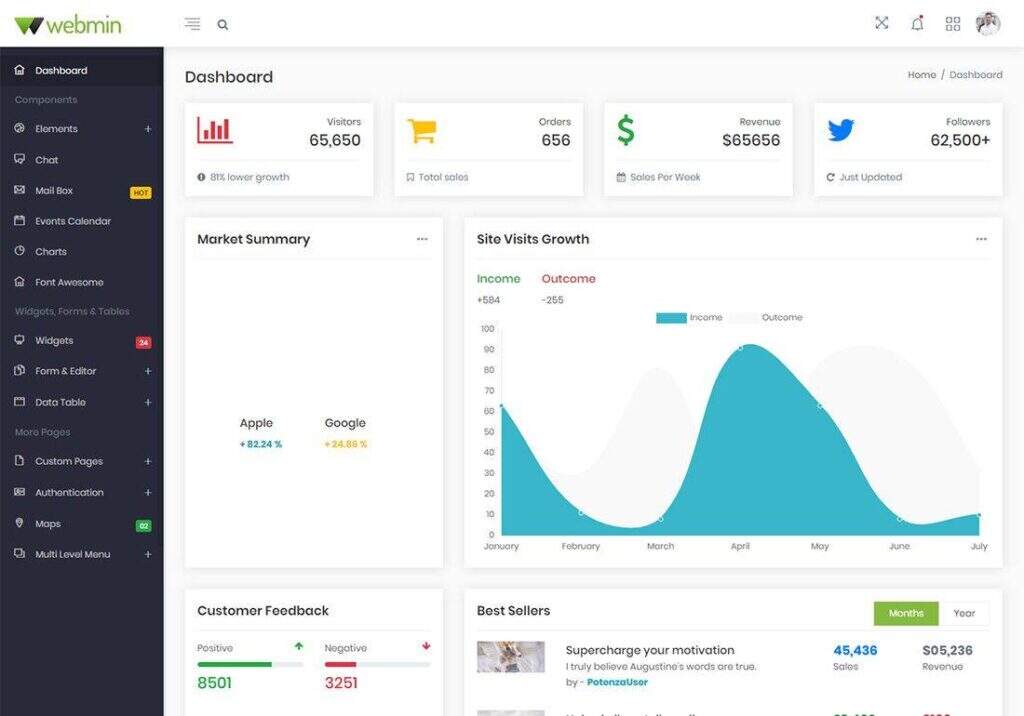Select the Months button in Best Sellers

tap(906, 613)
